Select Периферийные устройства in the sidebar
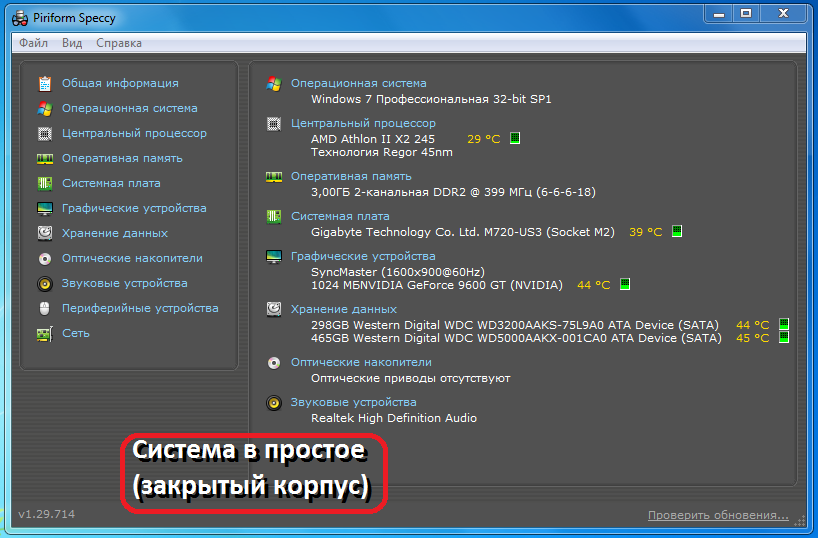The height and width of the screenshot is (540, 818). click(140, 308)
